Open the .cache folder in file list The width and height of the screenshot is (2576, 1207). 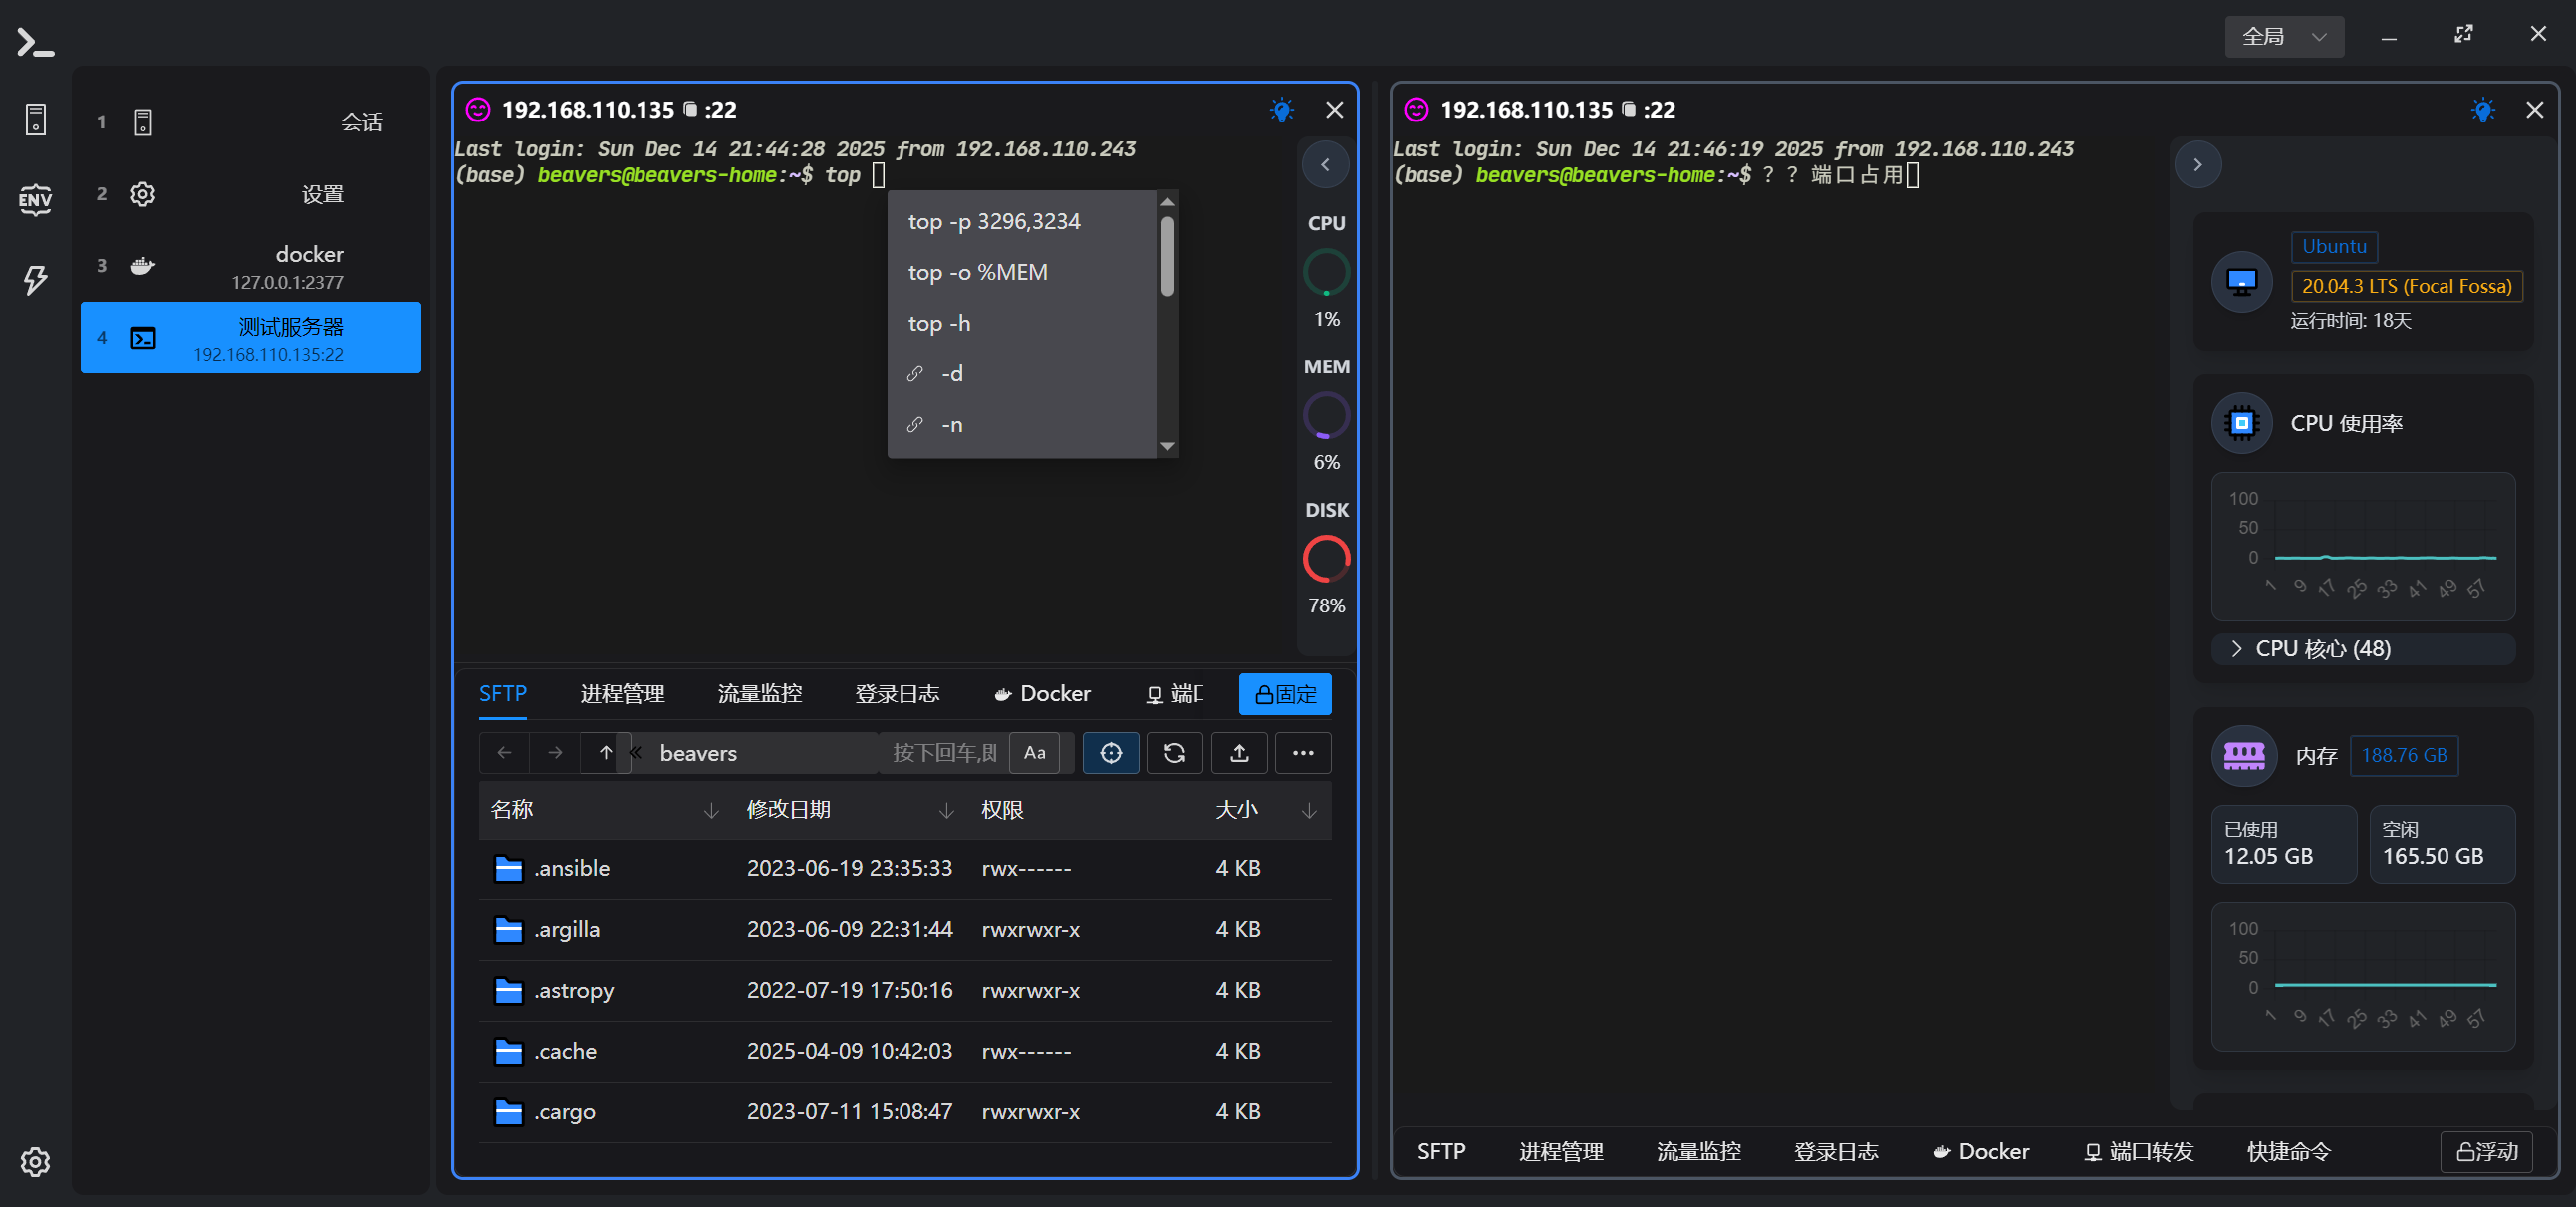[566, 1051]
